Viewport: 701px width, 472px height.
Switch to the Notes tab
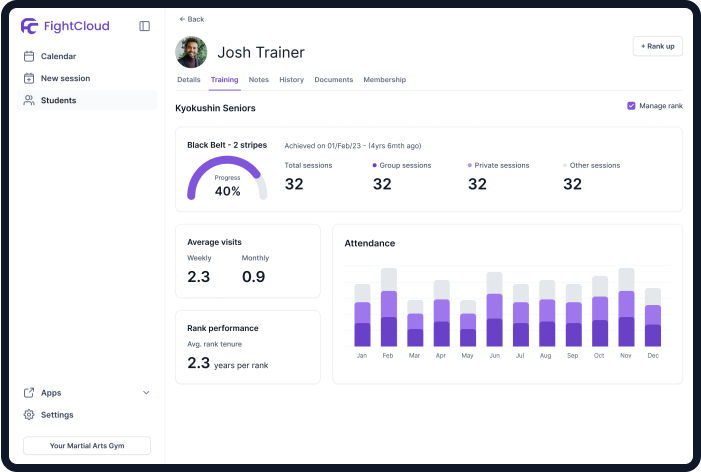pyautogui.click(x=258, y=79)
